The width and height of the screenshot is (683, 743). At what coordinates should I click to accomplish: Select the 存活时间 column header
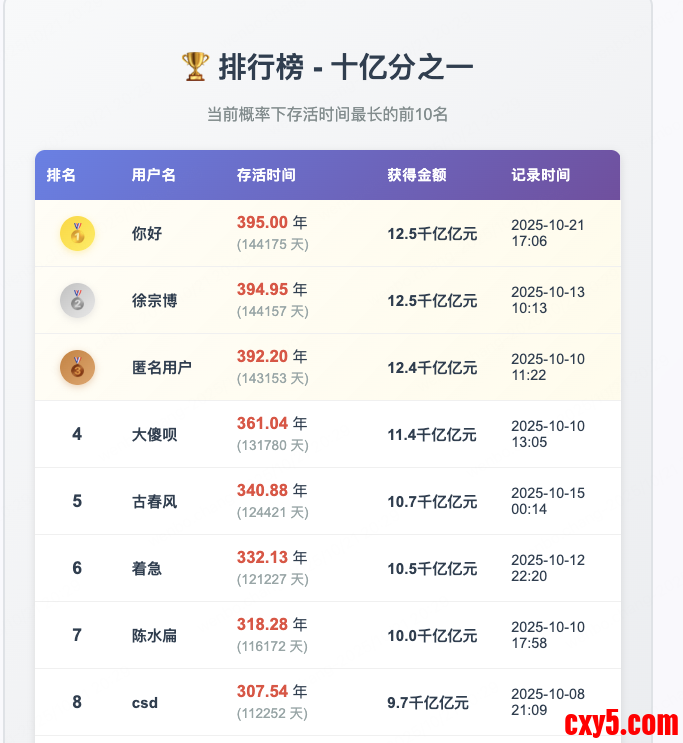click(266, 175)
